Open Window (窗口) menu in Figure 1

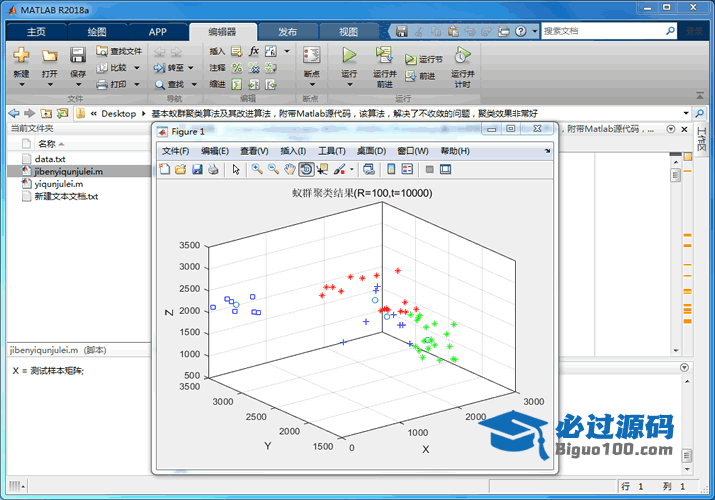tap(413, 151)
